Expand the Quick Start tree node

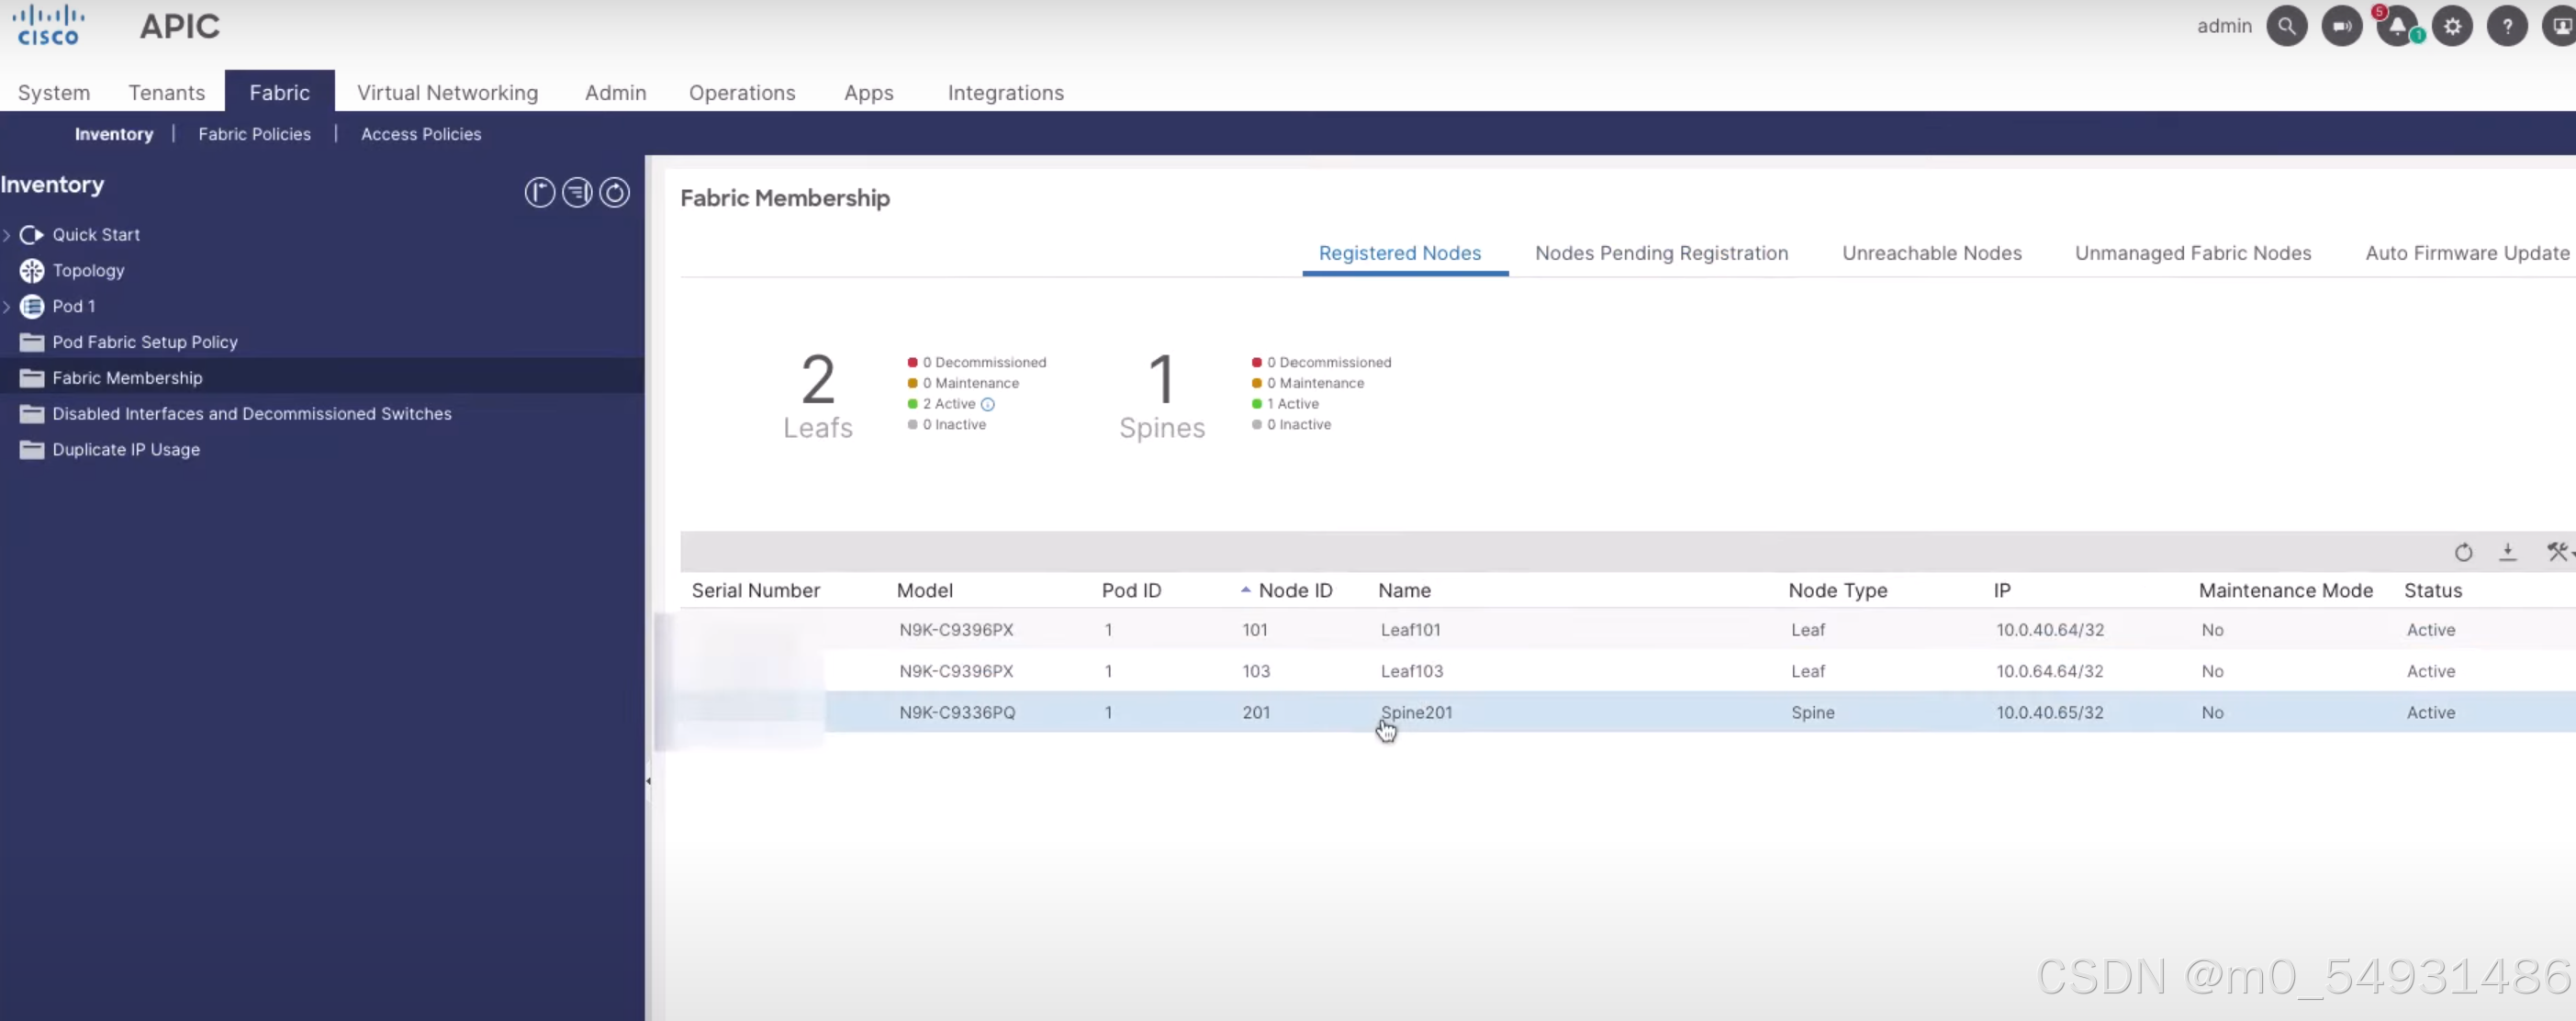[7, 235]
